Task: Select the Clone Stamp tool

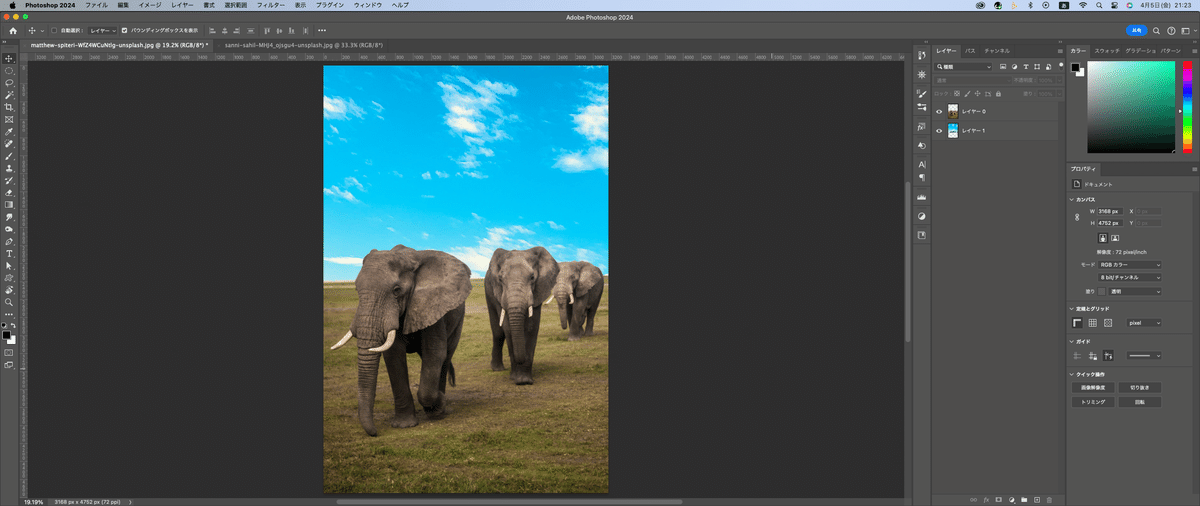Action: tap(9, 168)
